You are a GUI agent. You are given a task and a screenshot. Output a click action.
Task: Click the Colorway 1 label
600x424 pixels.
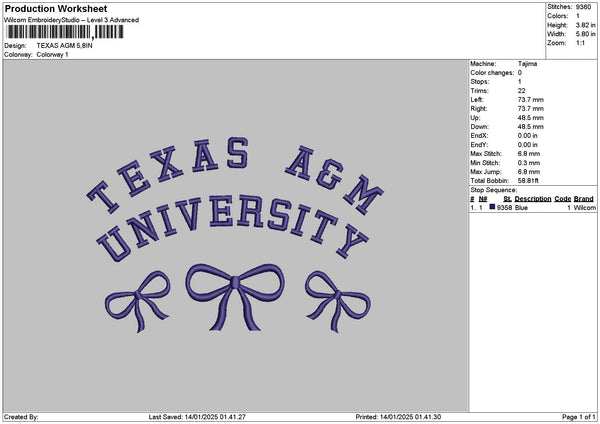tap(52, 54)
